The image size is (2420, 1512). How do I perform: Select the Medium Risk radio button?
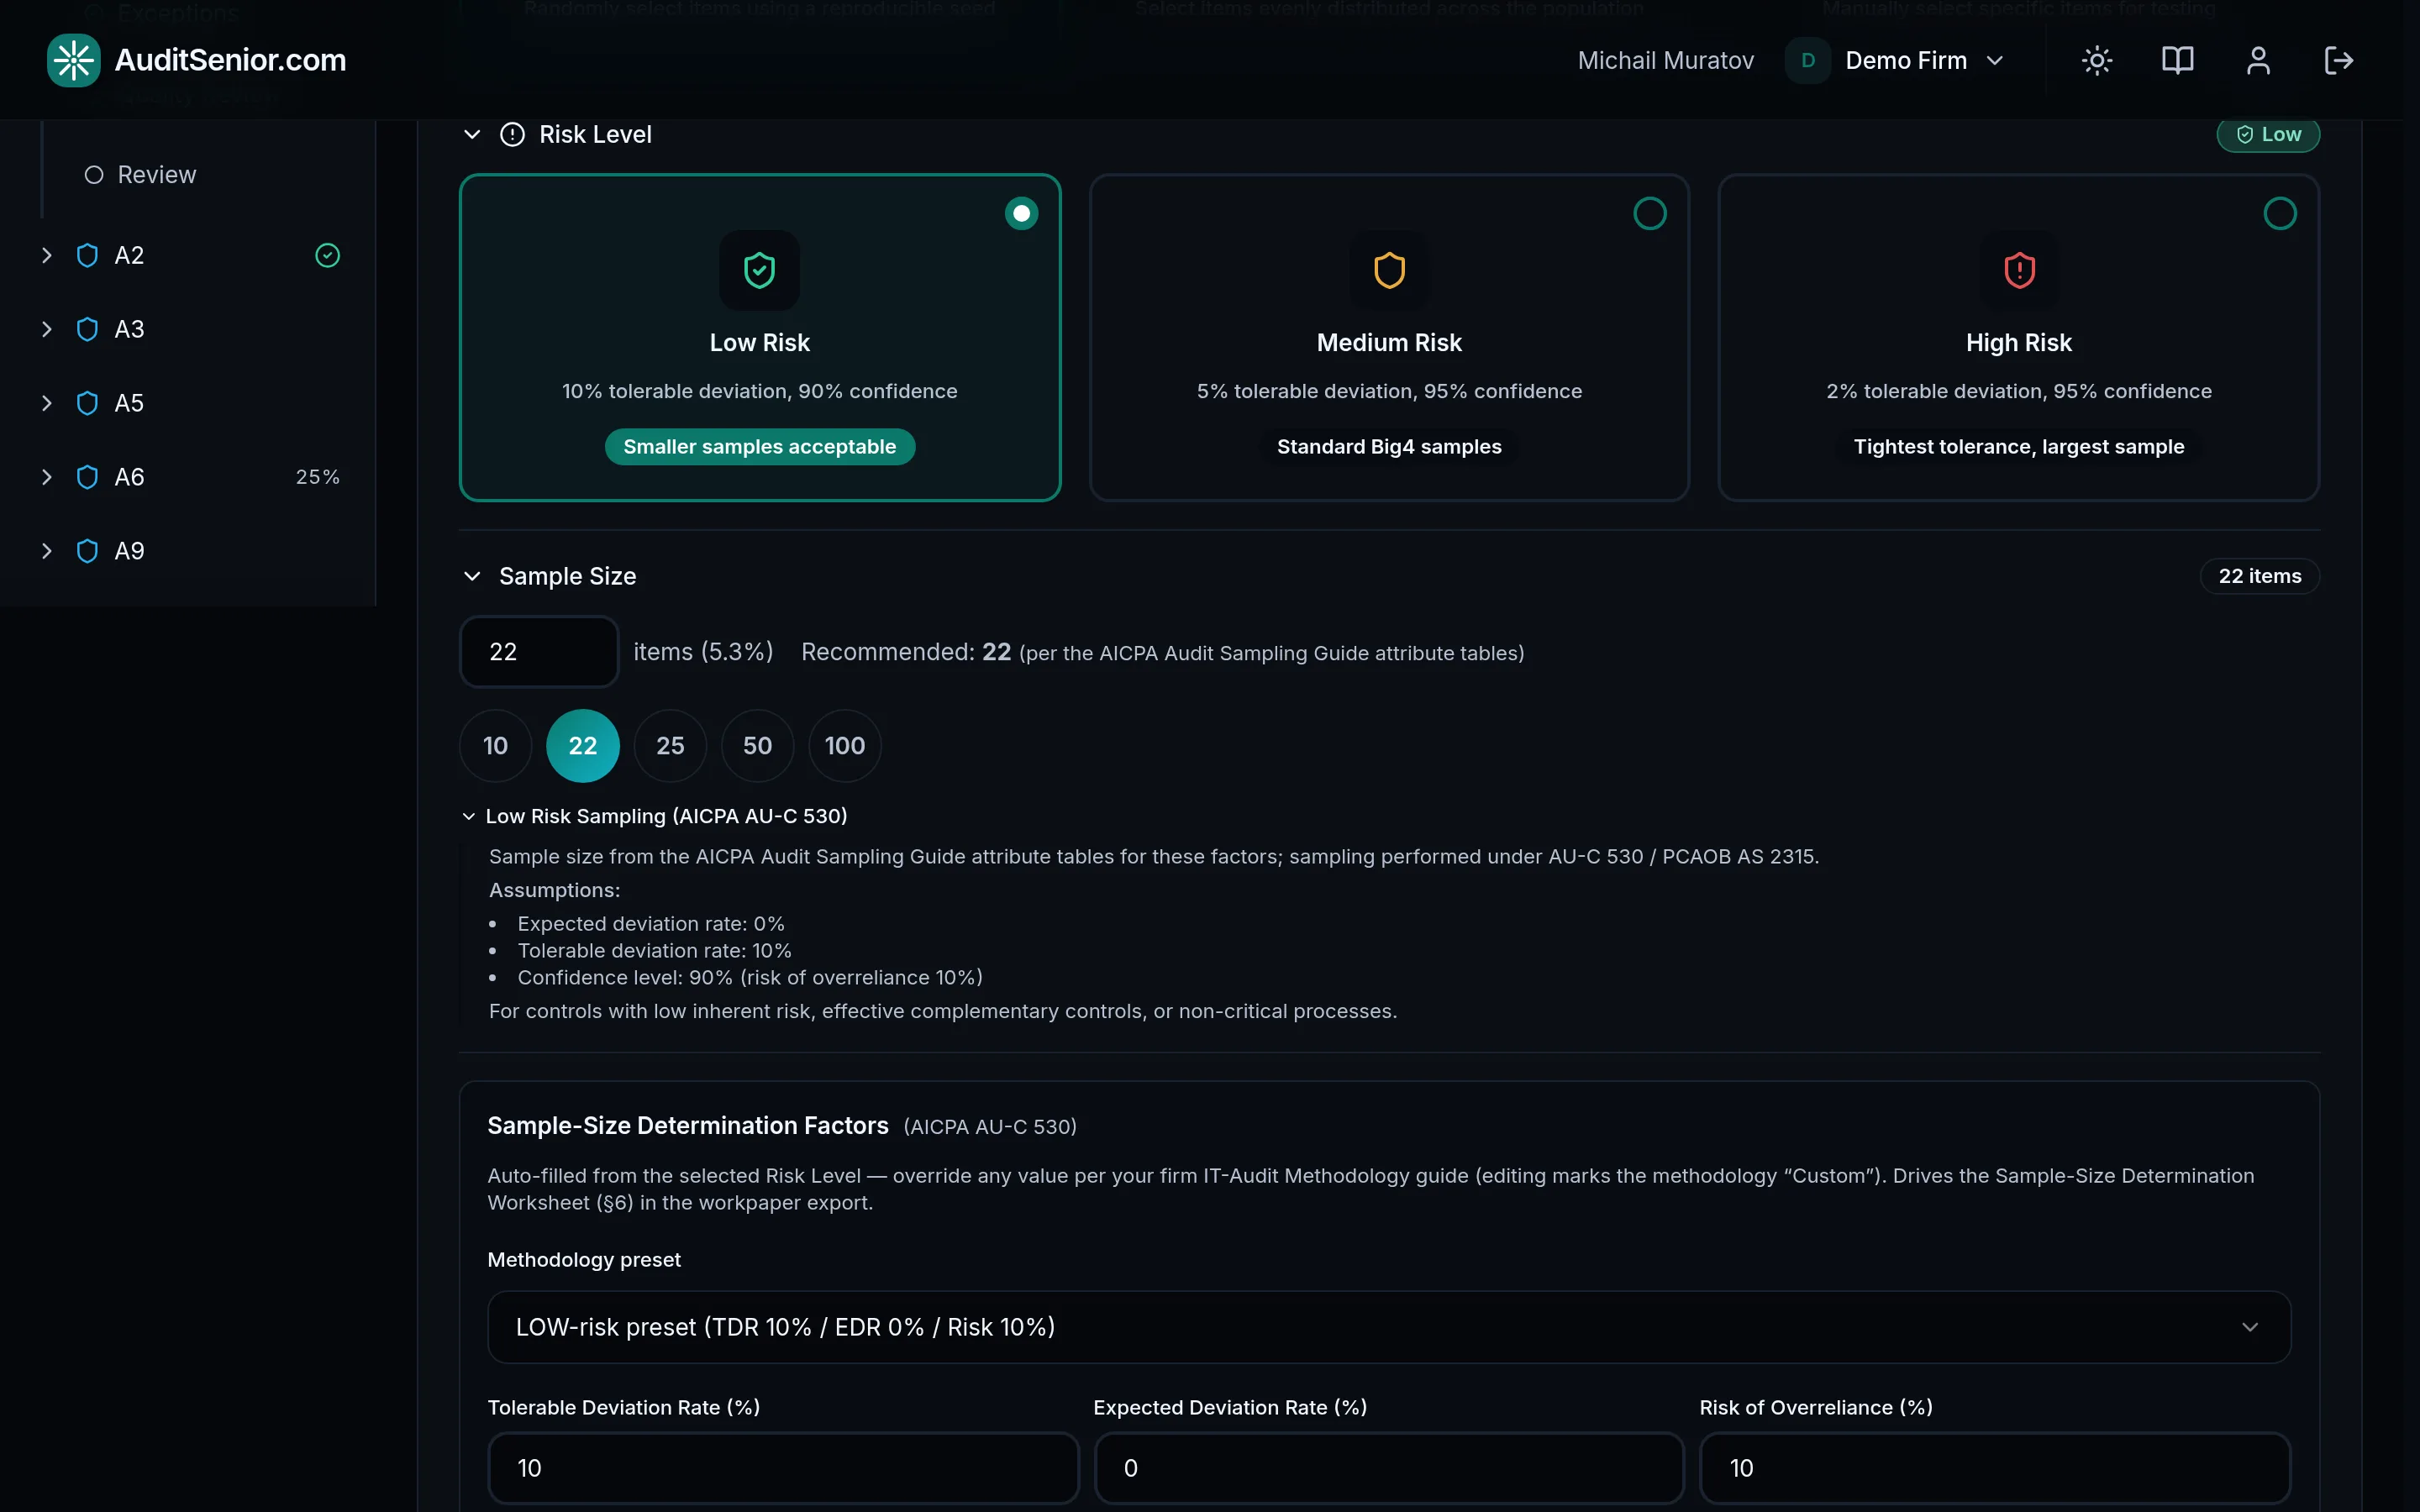tap(1650, 213)
